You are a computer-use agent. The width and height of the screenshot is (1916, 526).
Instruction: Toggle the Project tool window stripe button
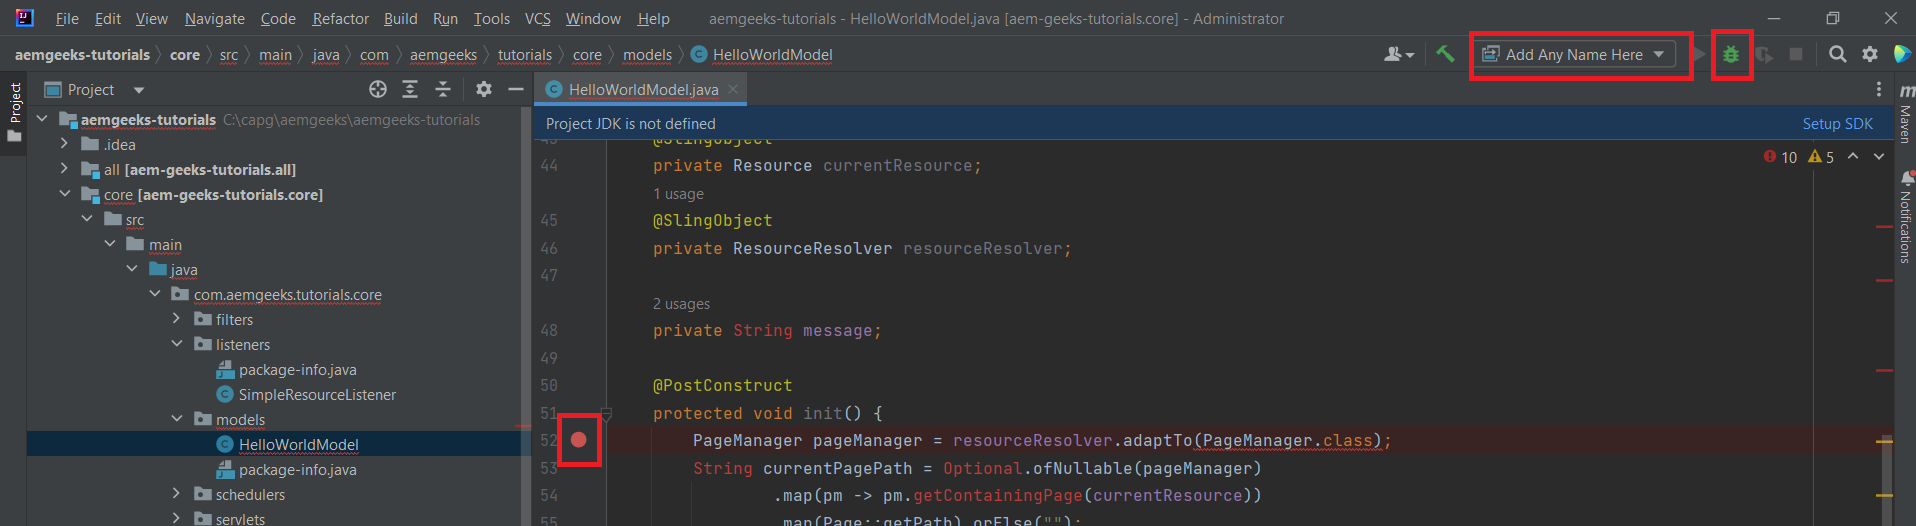(14, 112)
